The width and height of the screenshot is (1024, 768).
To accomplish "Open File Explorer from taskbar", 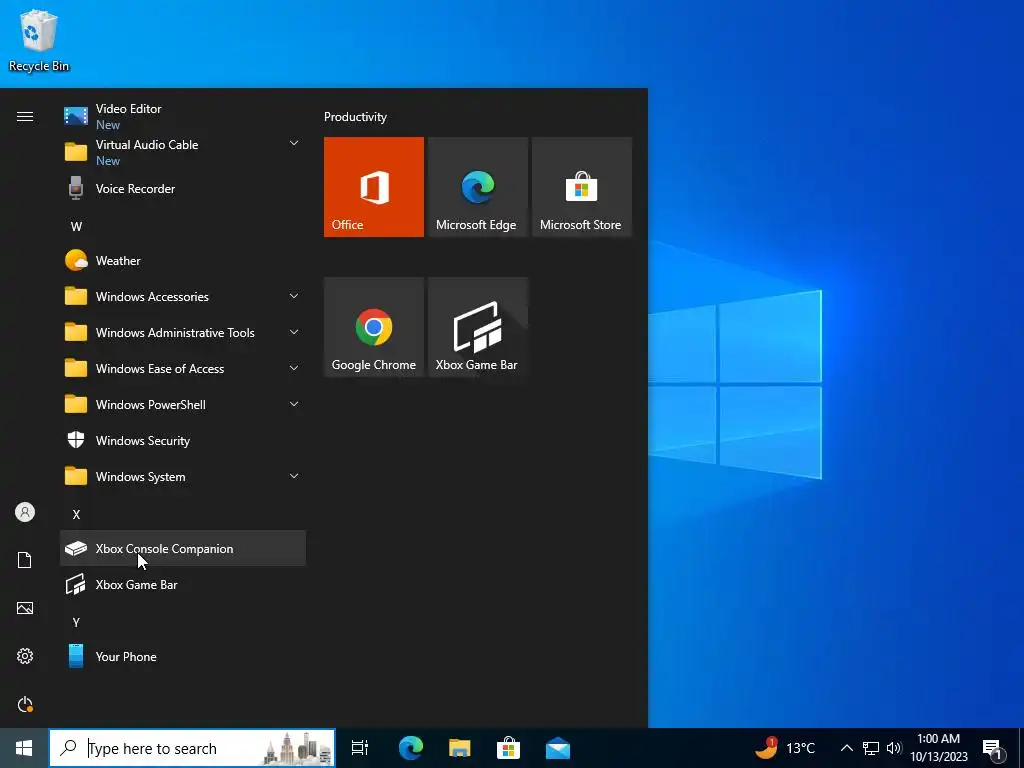I will (460, 748).
